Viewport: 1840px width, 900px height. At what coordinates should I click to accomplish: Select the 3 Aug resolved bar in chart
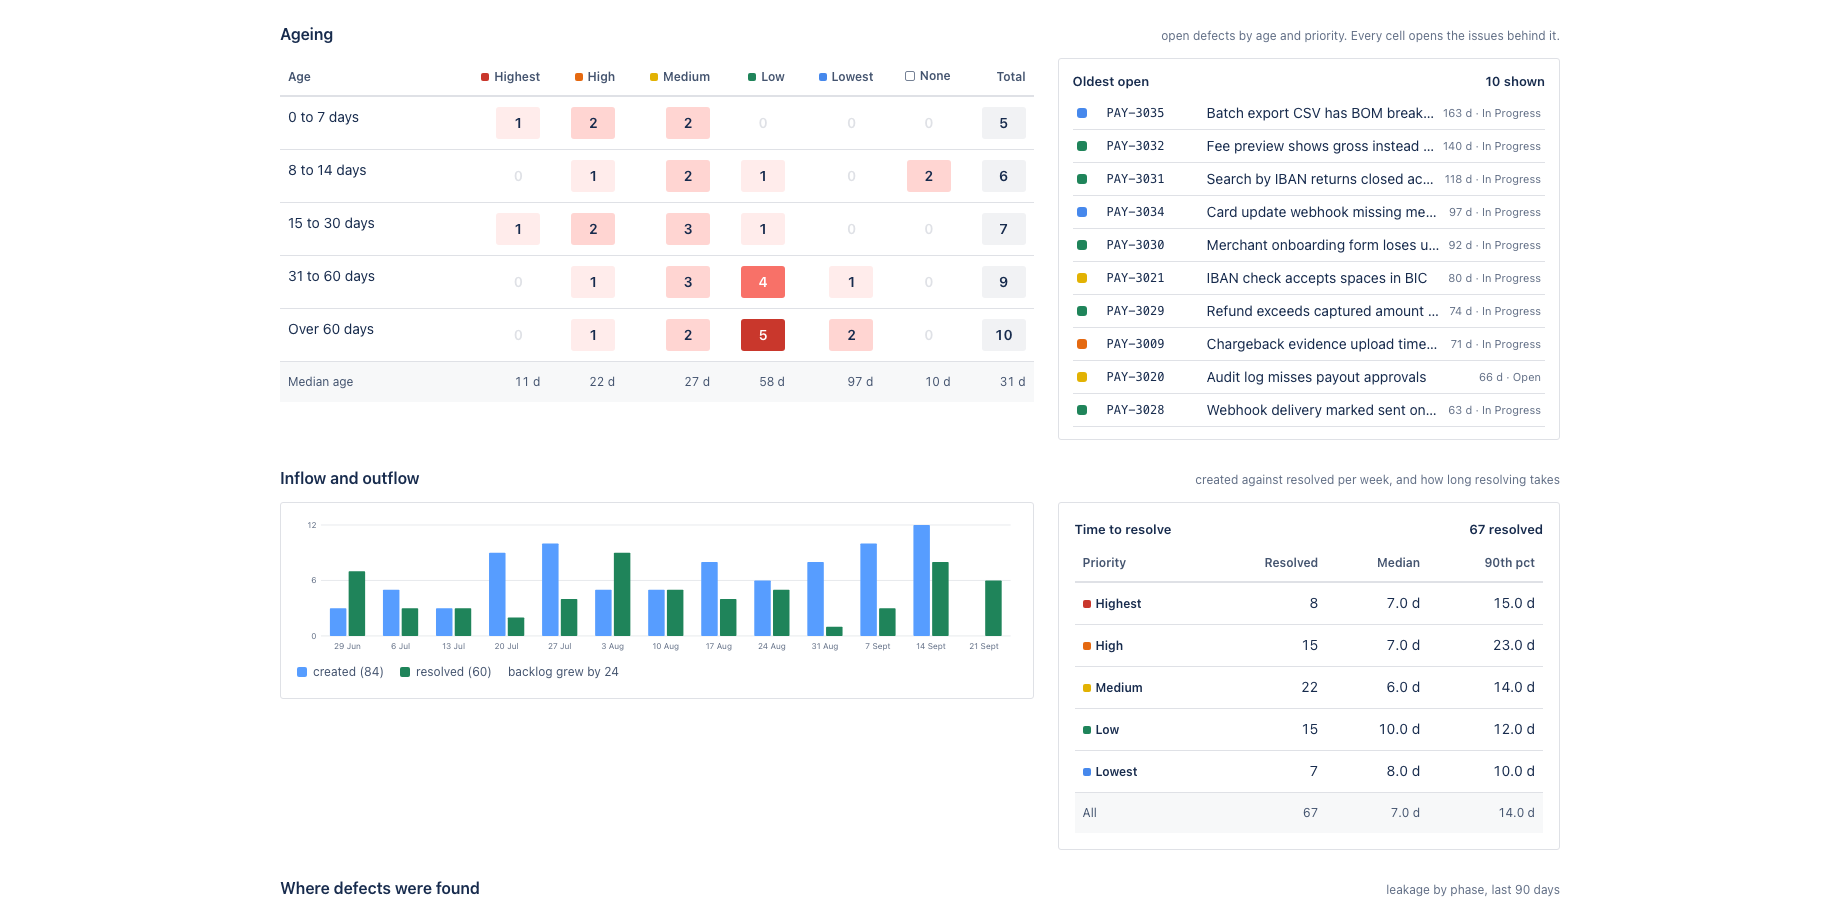pyautogui.click(x=622, y=594)
